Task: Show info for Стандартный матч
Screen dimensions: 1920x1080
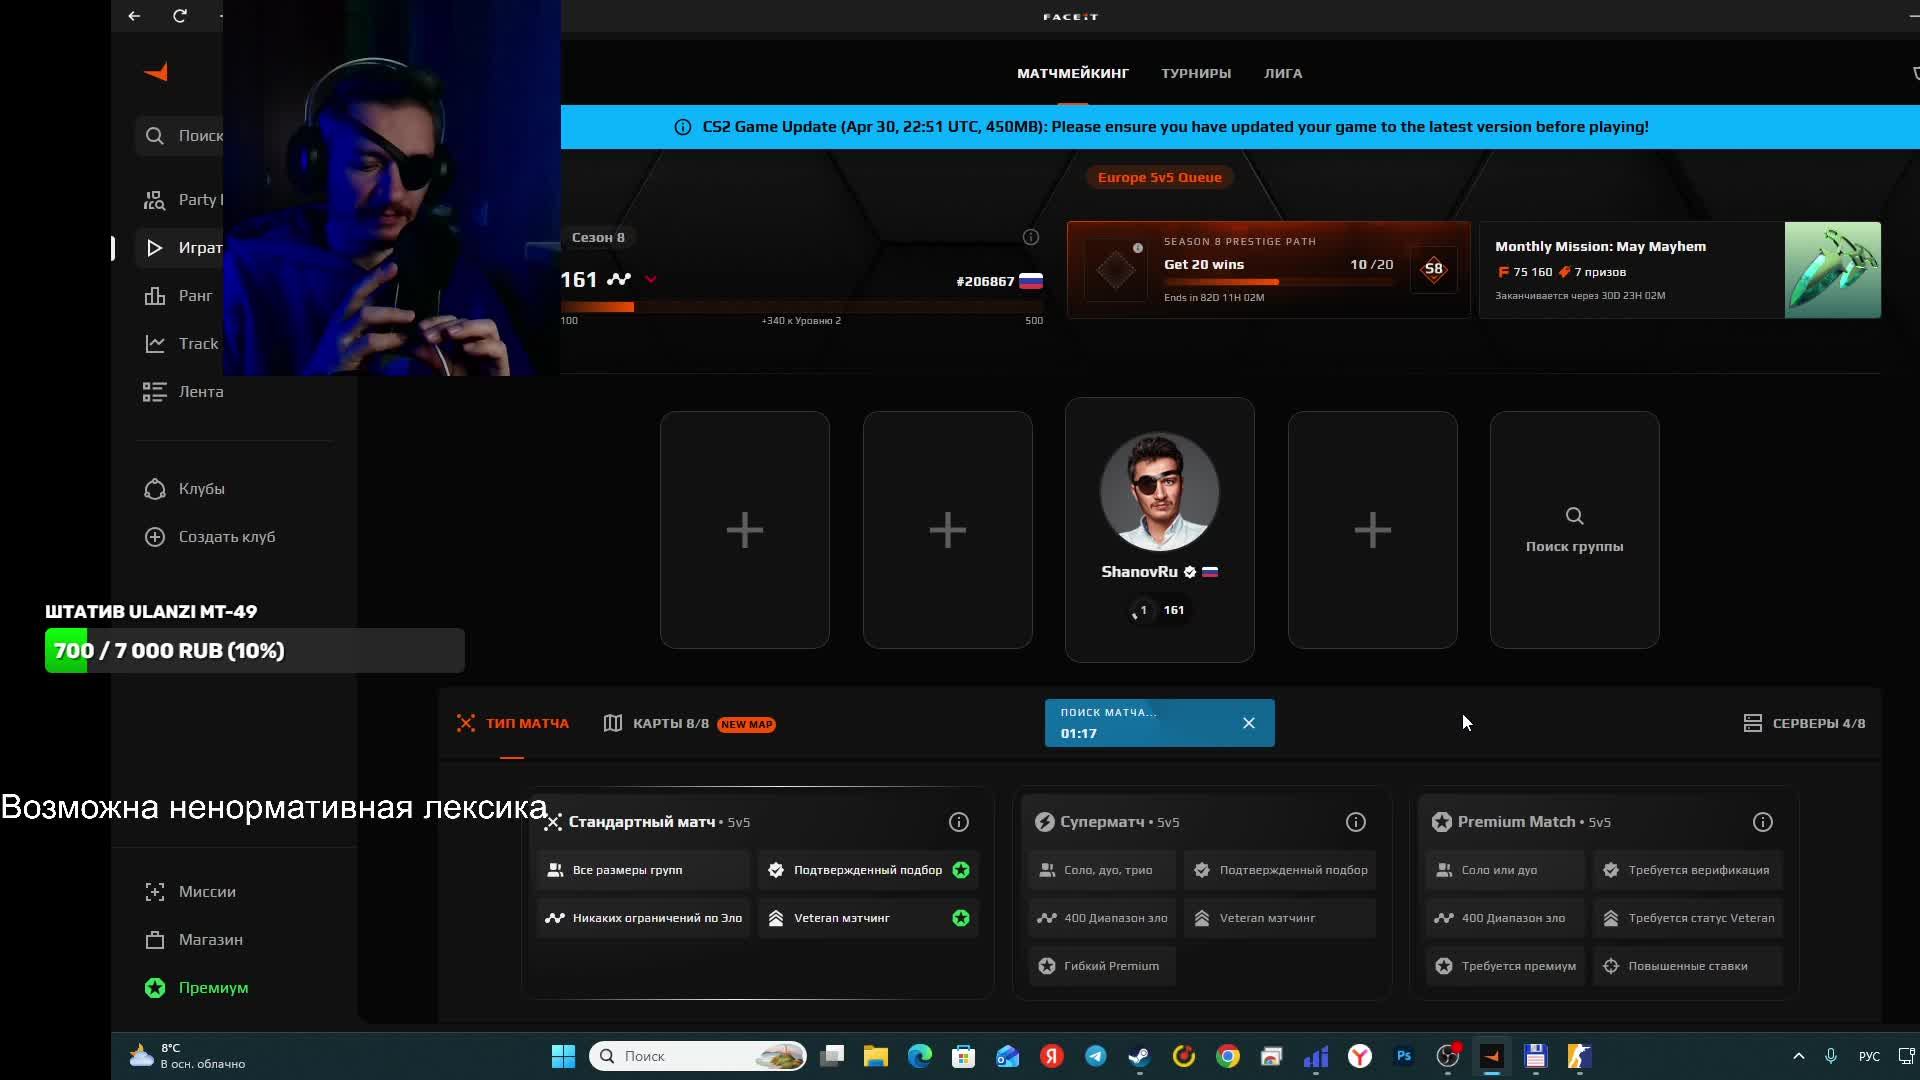Action: [959, 822]
